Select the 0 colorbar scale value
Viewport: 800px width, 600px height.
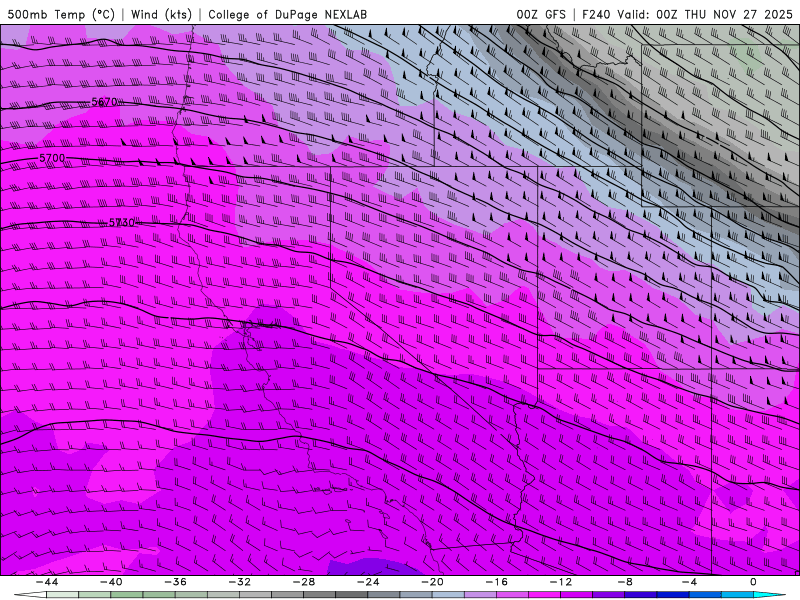pos(754,582)
